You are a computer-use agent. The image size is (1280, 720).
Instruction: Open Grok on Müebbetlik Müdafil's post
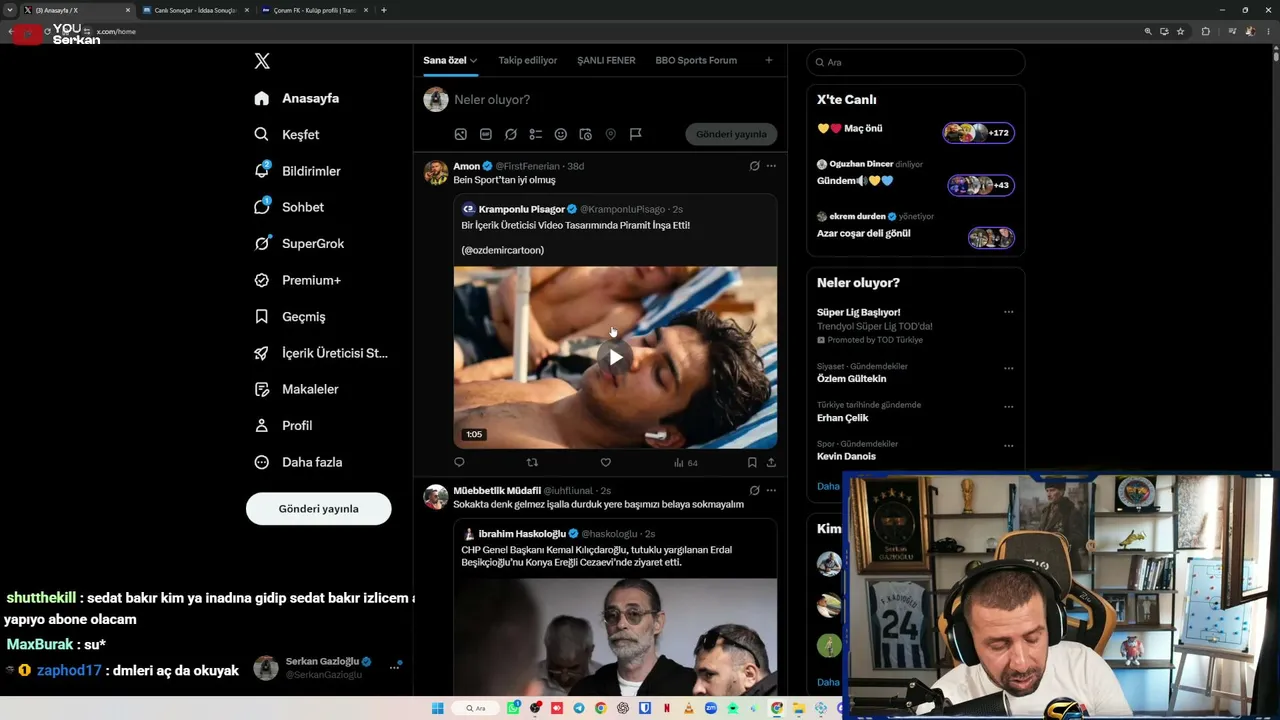[754, 490]
